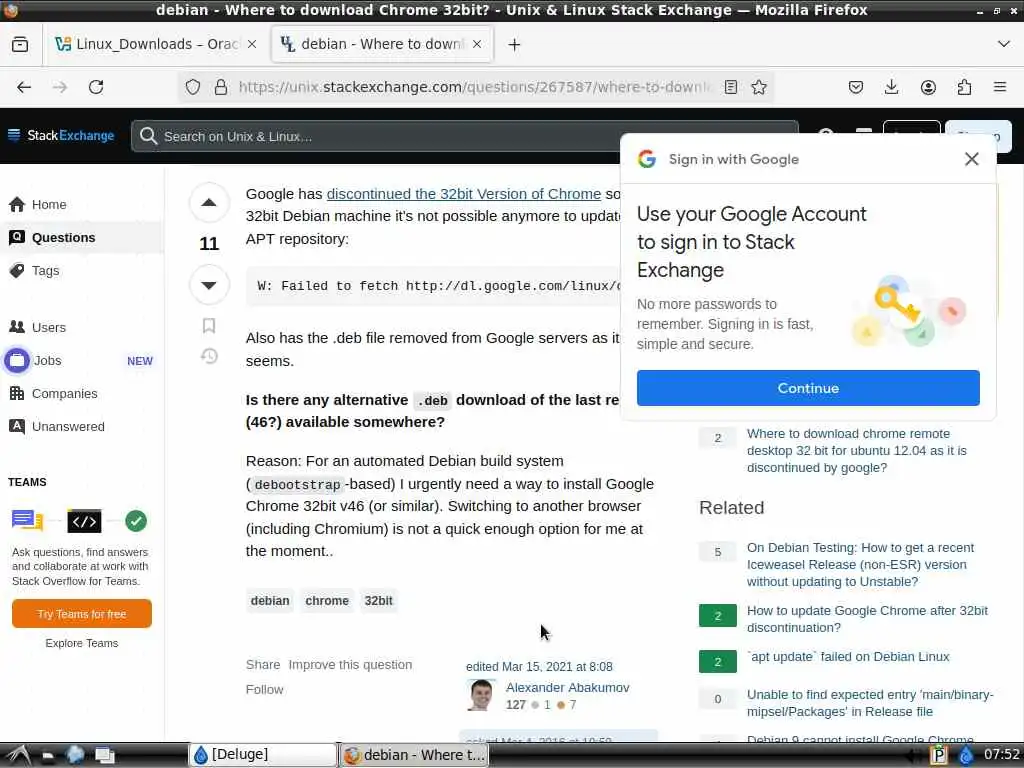
Task: Click Alexander Abakumov's avatar
Action: tap(481, 695)
